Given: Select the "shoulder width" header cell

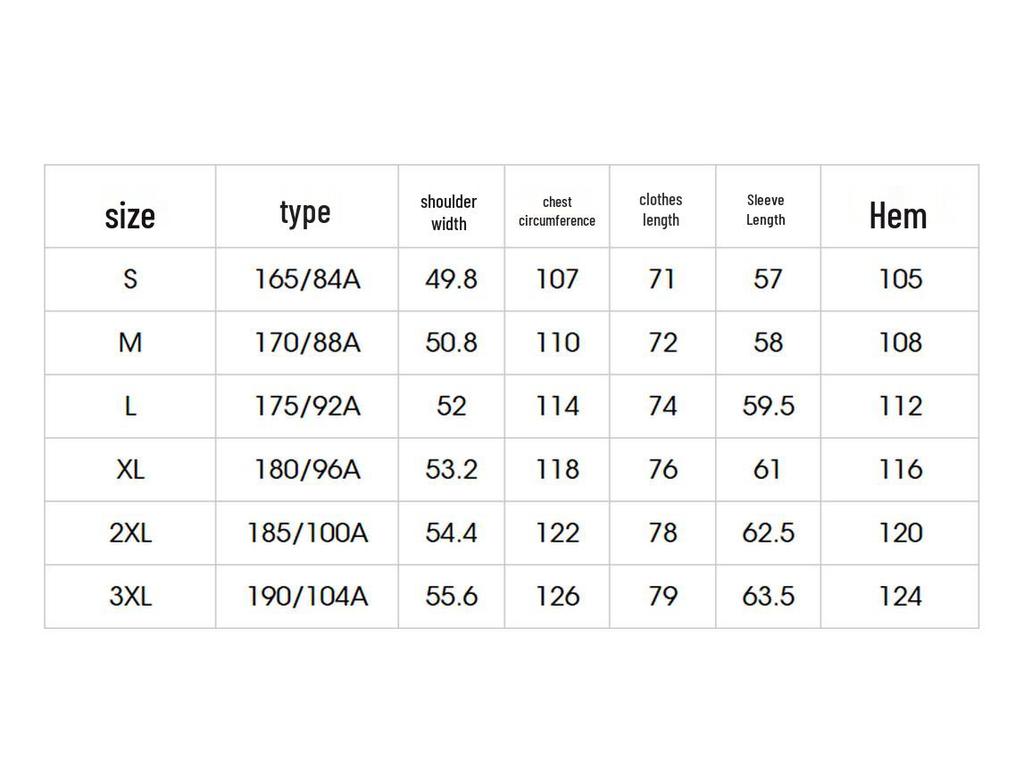Looking at the screenshot, I should (x=449, y=213).
